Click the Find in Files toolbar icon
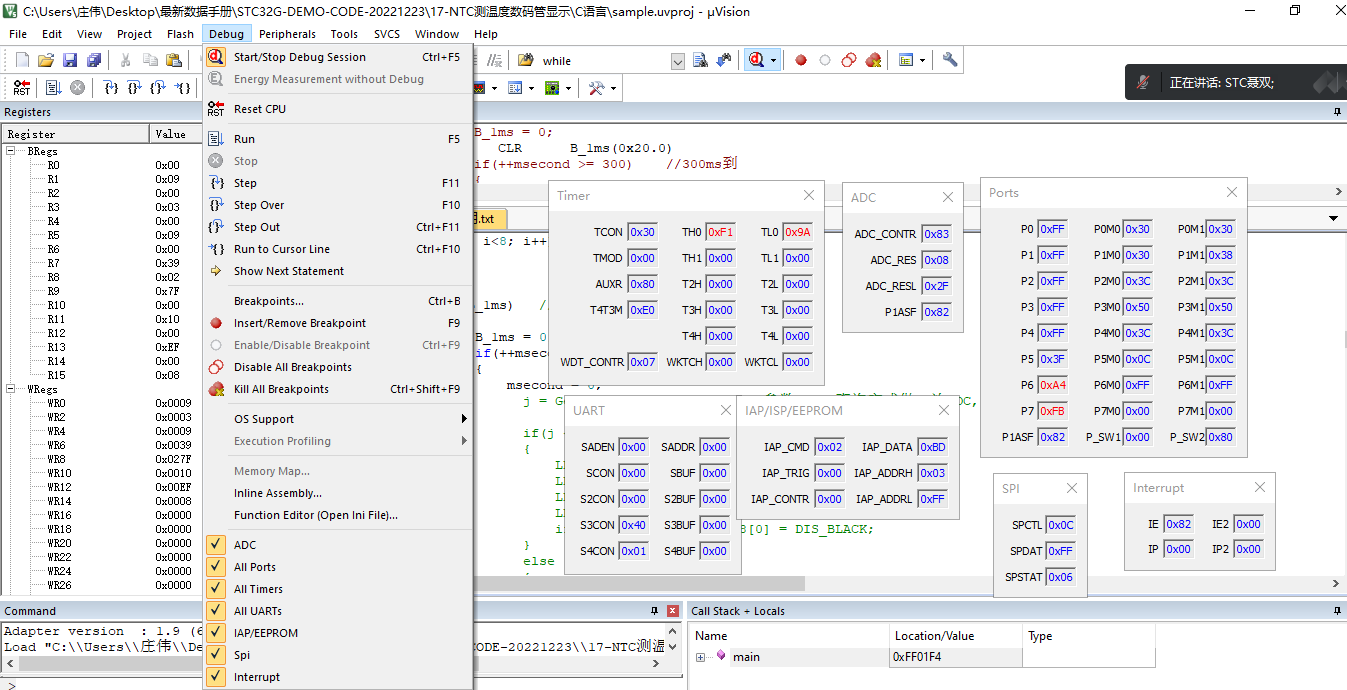1347x690 pixels. point(525,60)
